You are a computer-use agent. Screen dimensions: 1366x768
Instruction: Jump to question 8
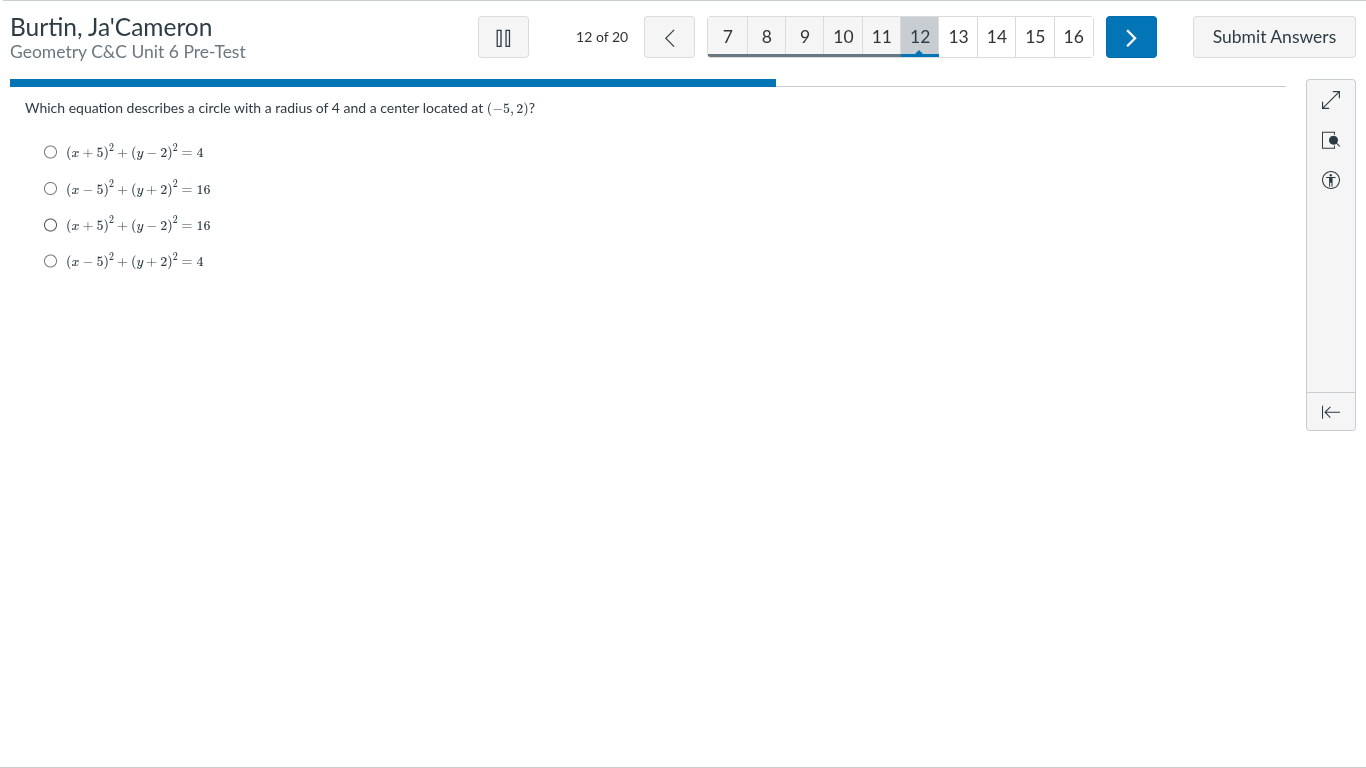(766, 37)
